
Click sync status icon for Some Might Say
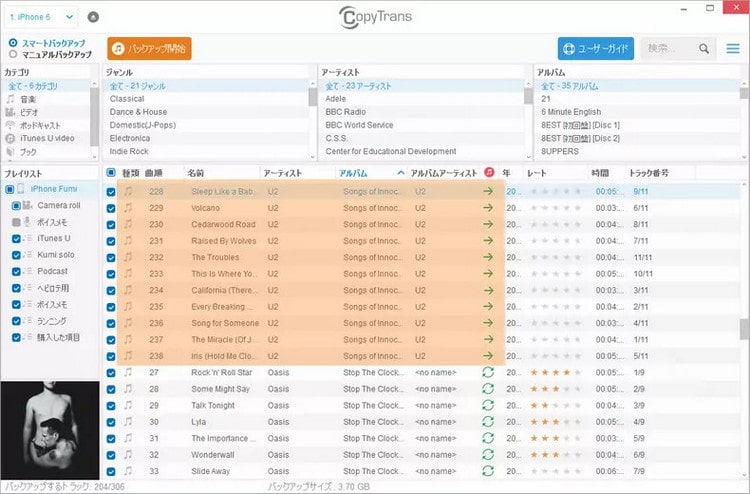click(488, 389)
